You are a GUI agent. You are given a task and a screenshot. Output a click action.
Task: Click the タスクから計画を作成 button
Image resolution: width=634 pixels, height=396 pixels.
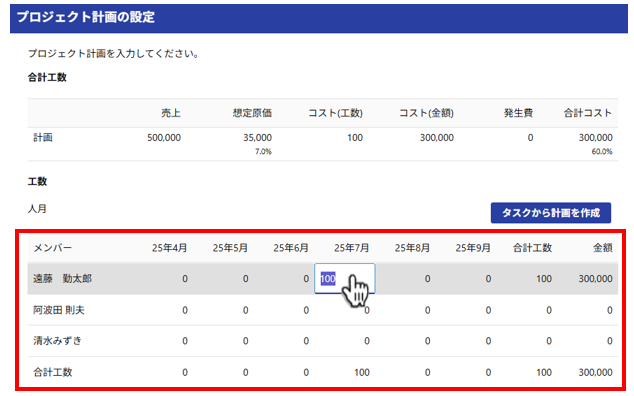click(x=551, y=213)
